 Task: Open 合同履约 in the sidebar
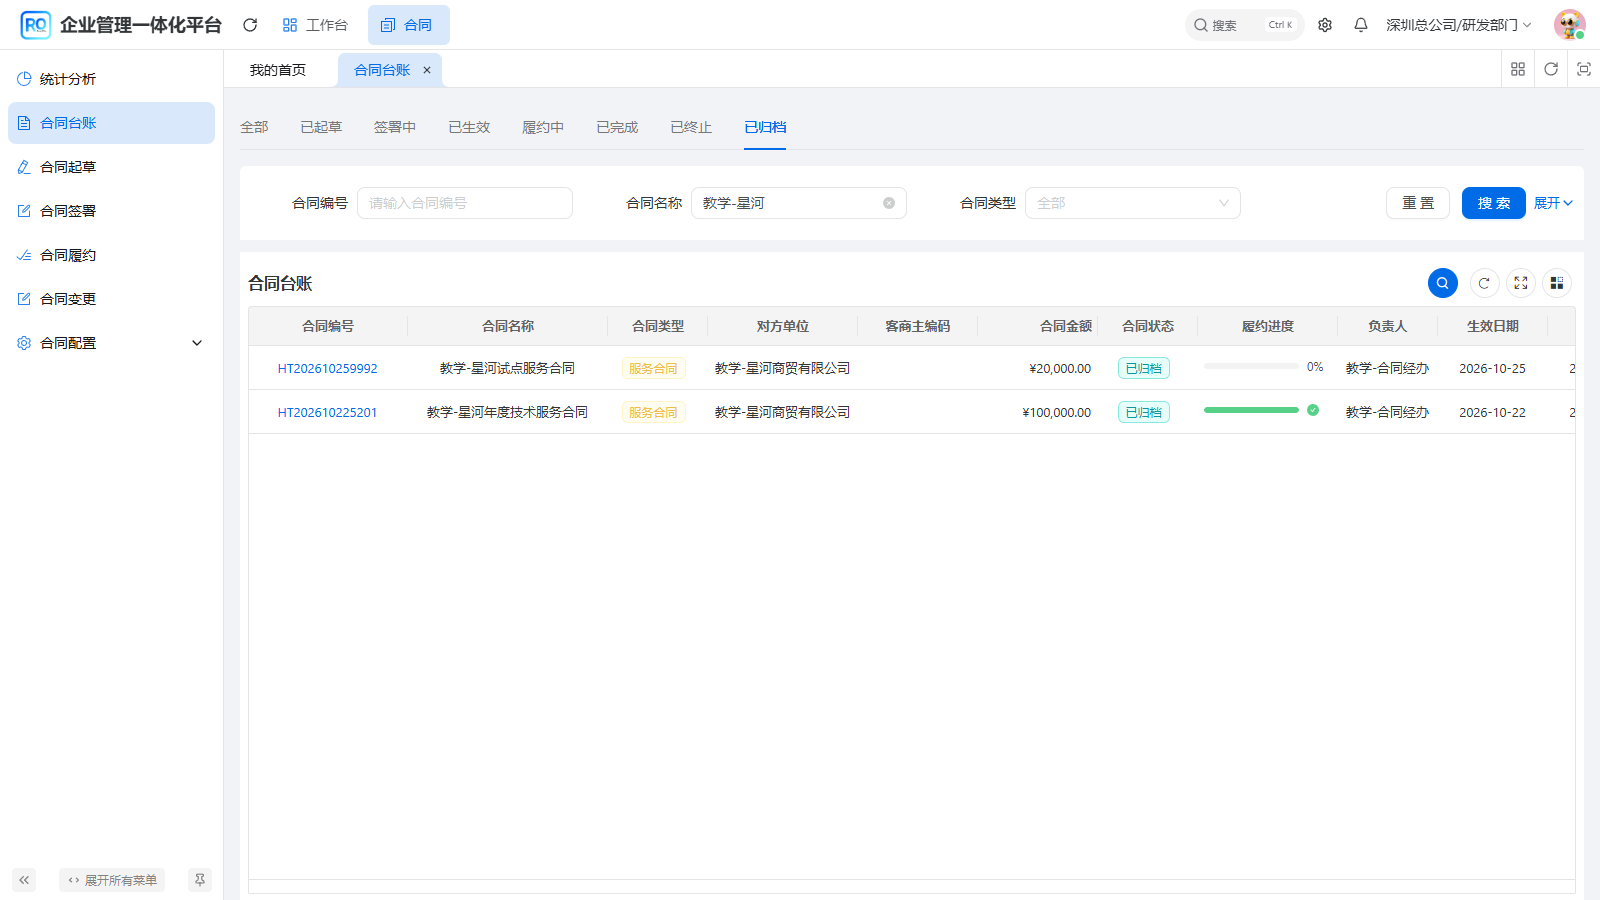click(x=111, y=255)
